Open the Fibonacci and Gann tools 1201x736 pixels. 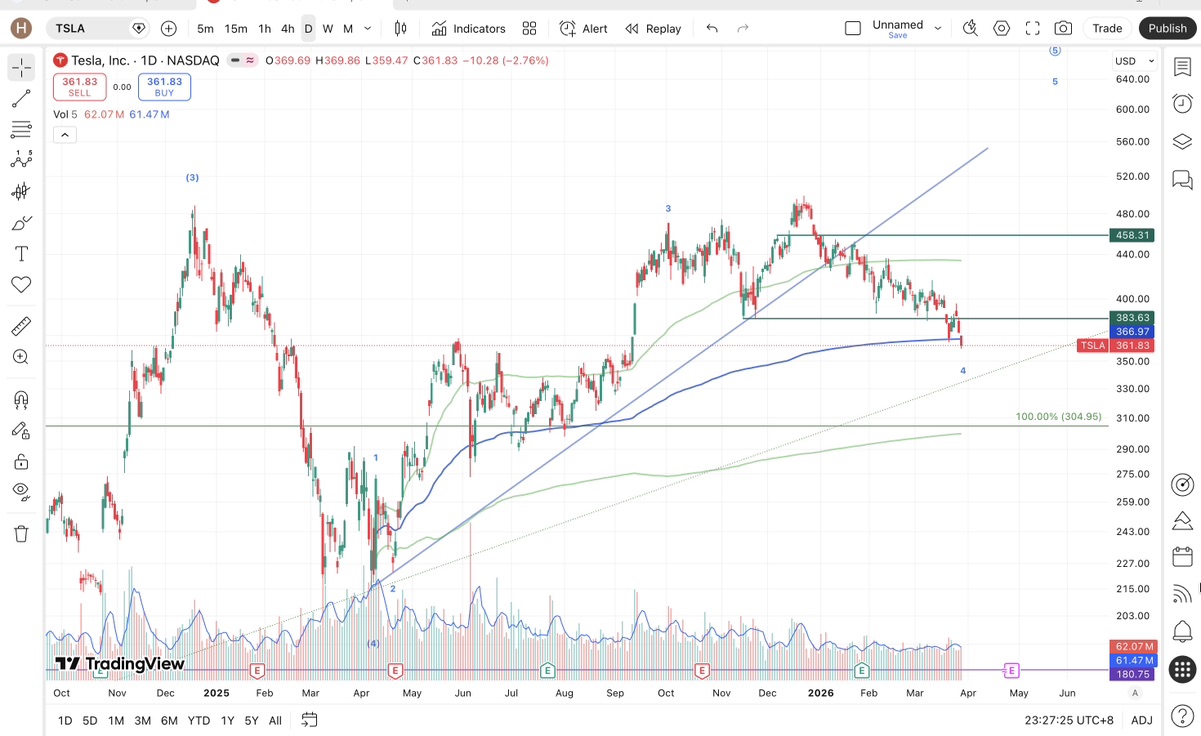click(x=21, y=130)
